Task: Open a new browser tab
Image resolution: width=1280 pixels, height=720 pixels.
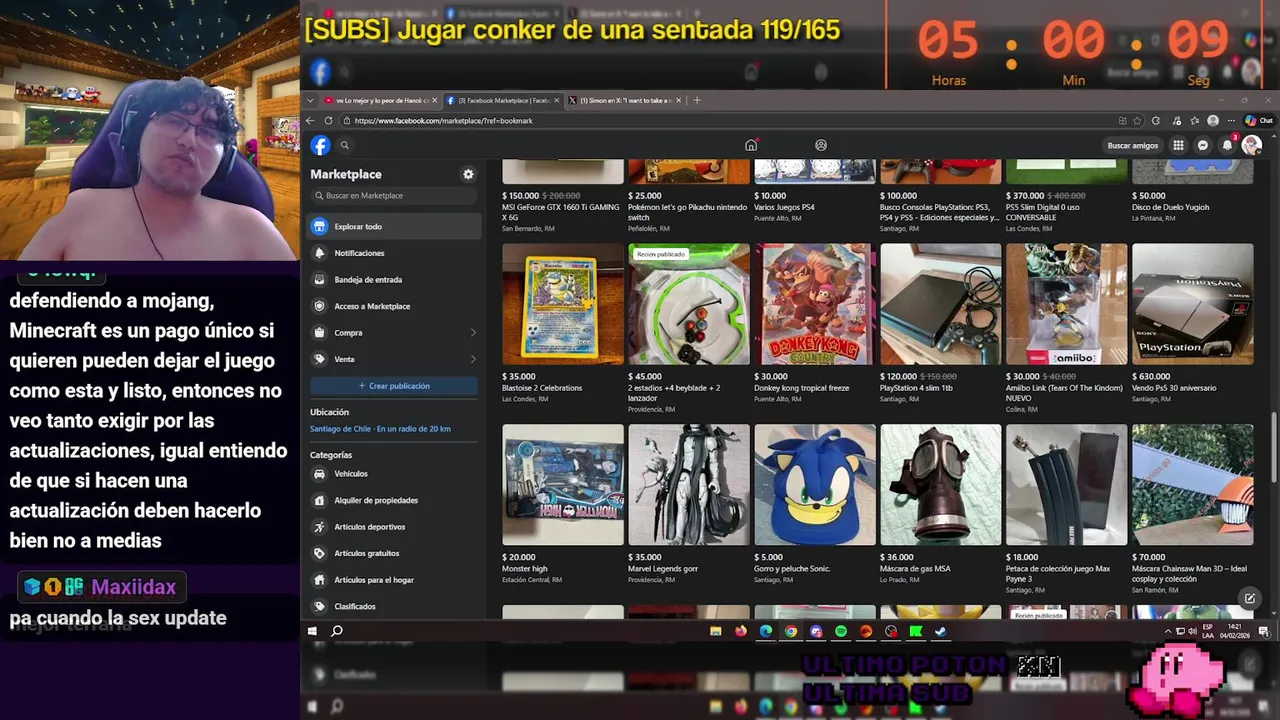Action: click(697, 100)
